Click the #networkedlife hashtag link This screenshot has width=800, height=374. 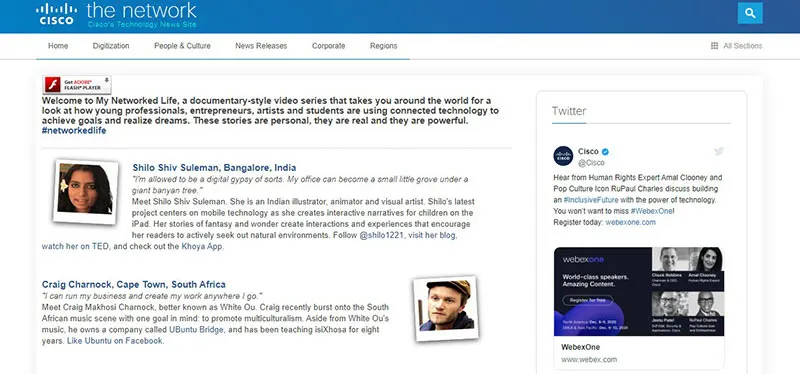[74, 131]
